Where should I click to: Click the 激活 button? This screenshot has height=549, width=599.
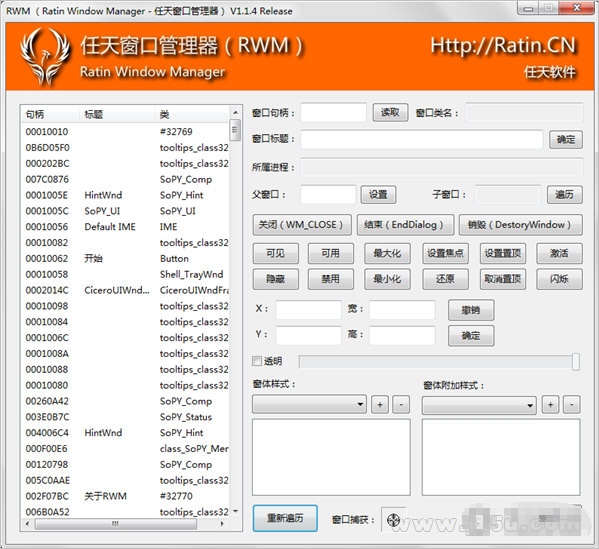point(559,253)
